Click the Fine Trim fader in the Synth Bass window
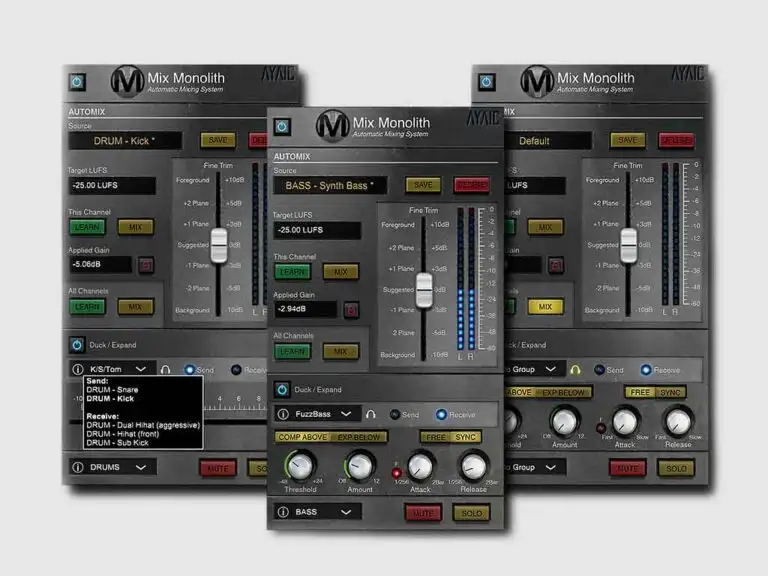 click(x=424, y=290)
